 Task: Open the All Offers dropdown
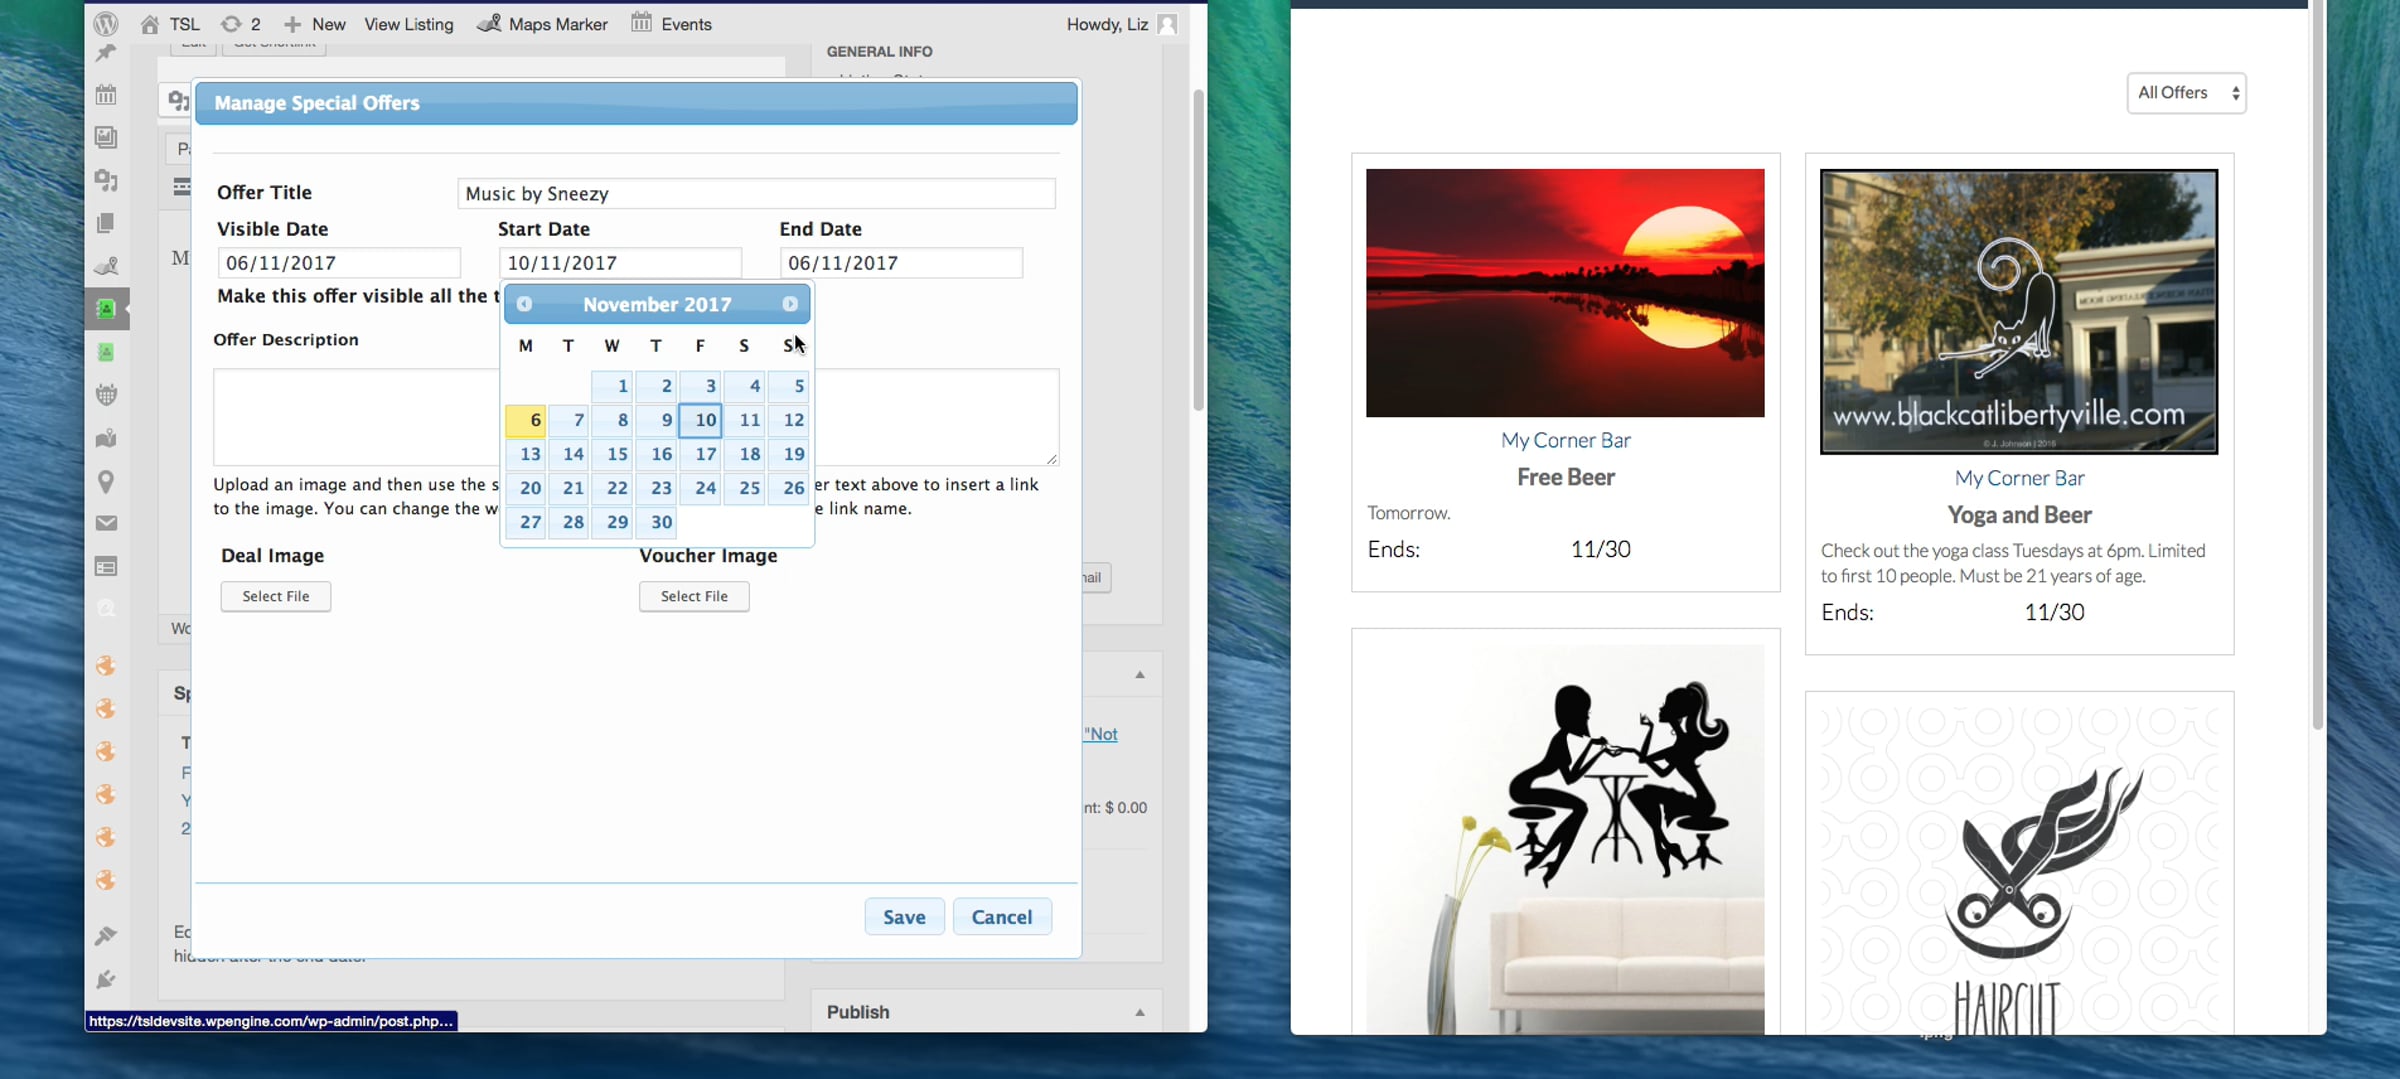[x=2186, y=93]
